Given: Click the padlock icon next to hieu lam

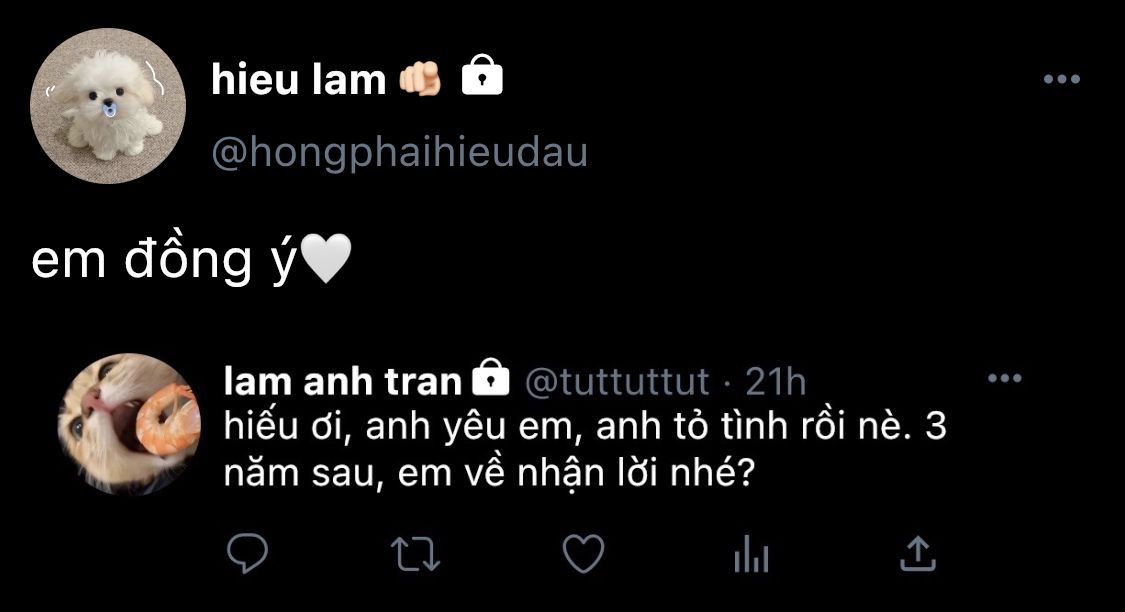Looking at the screenshot, I should pos(482,77).
